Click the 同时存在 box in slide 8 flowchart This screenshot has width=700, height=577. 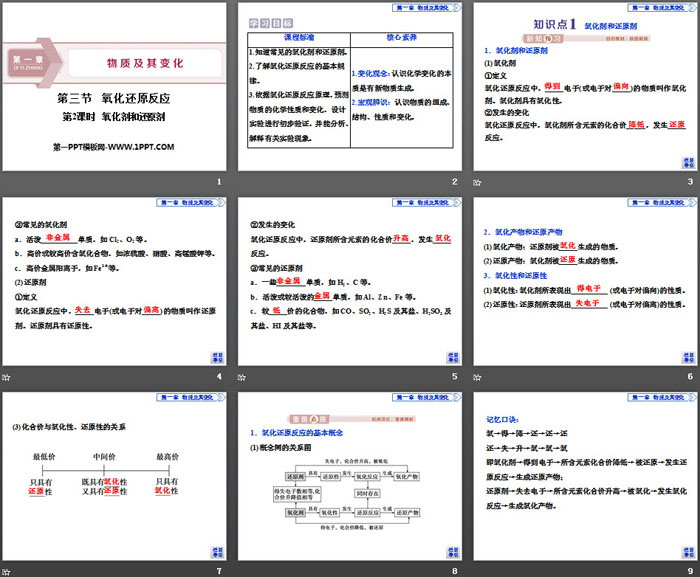[x=367, y=493]
